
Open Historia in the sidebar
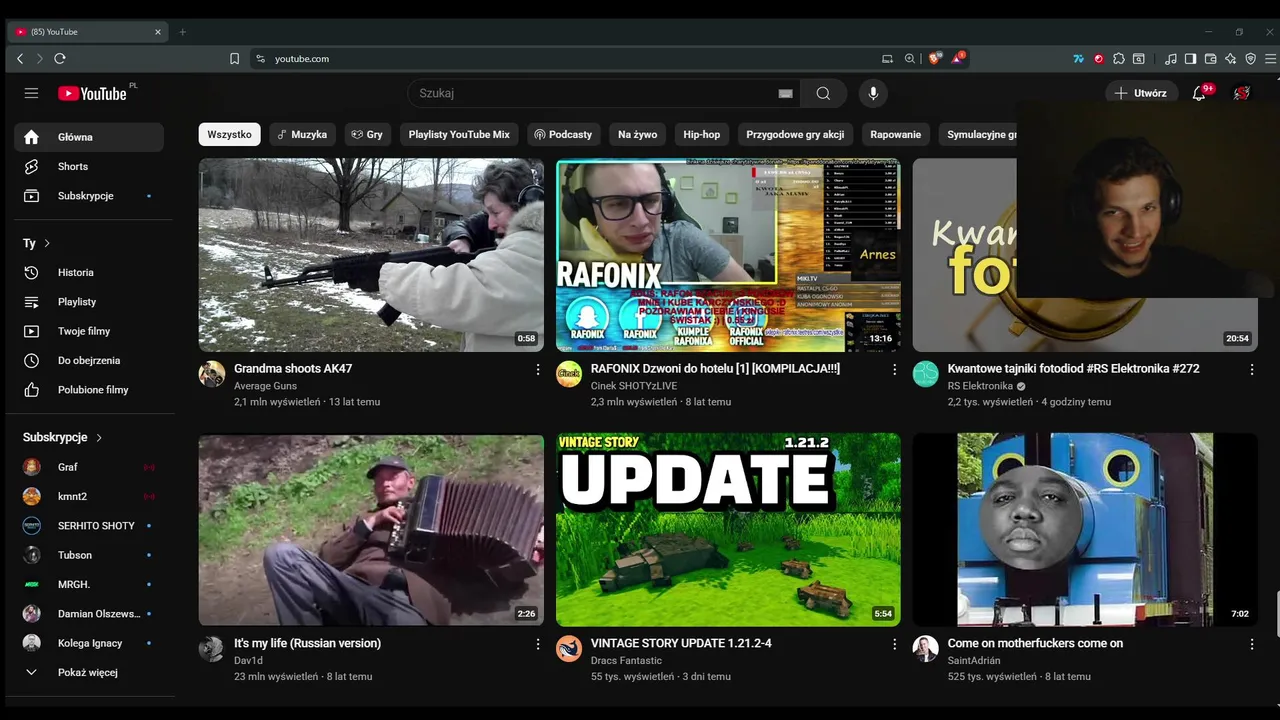[x=89, y=272]
